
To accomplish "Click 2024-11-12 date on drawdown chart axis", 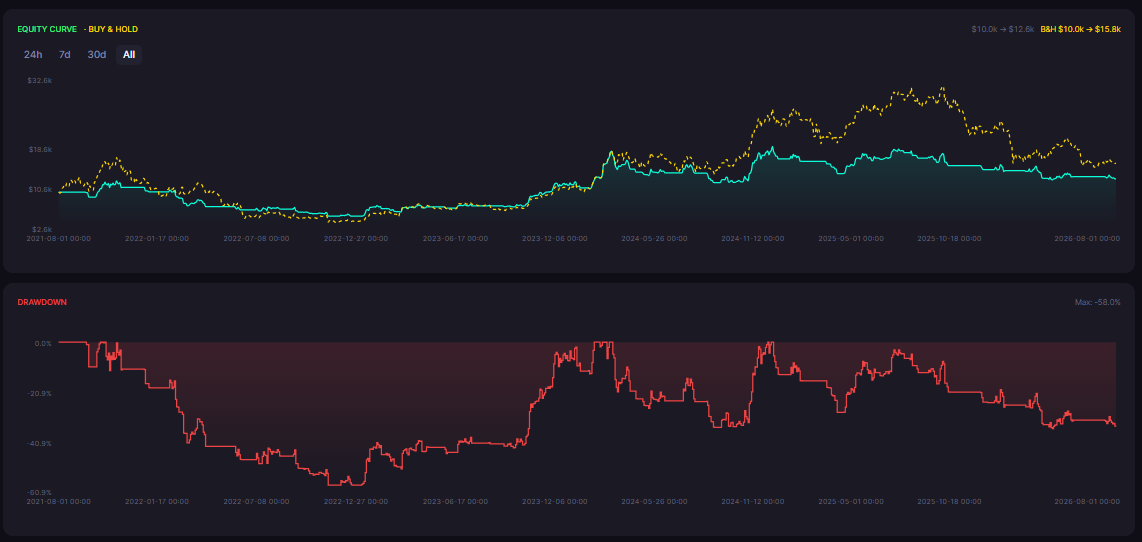I will (753, 502).
